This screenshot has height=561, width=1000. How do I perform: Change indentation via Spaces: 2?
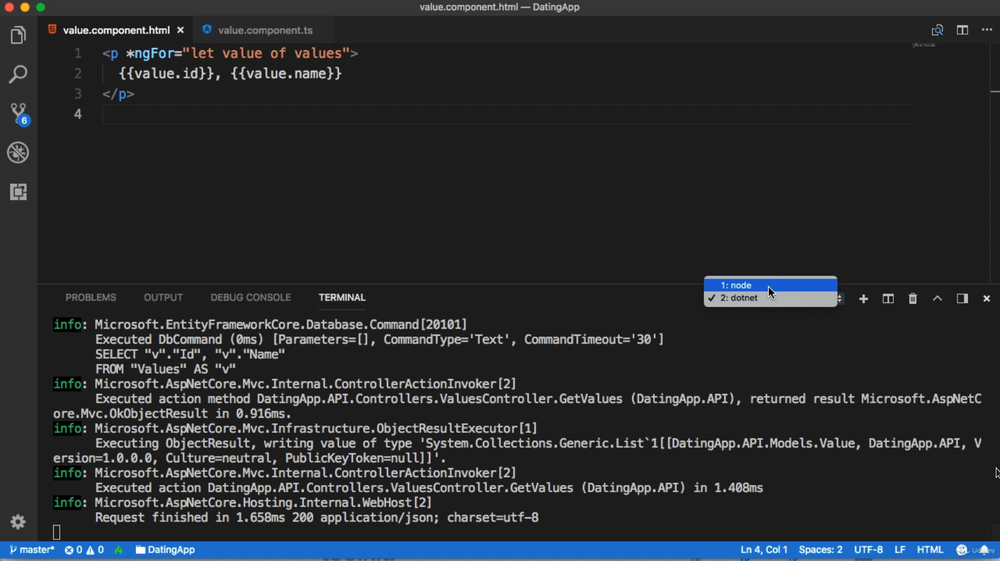[x=820, y=550]
